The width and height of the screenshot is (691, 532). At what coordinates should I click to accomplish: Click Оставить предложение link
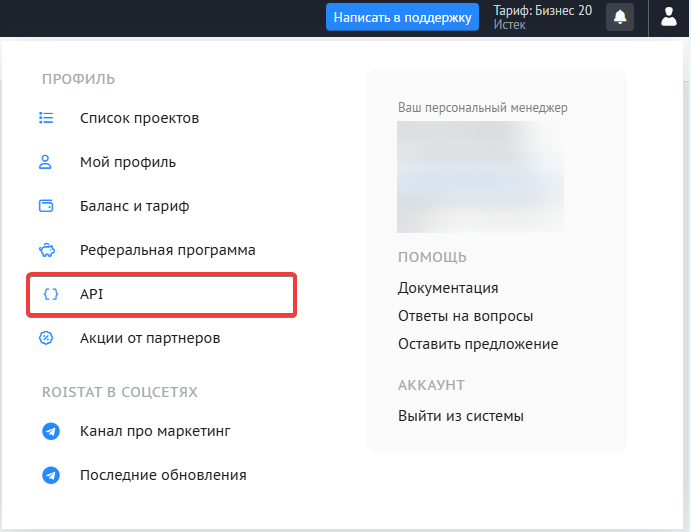[x=478, y=344]
